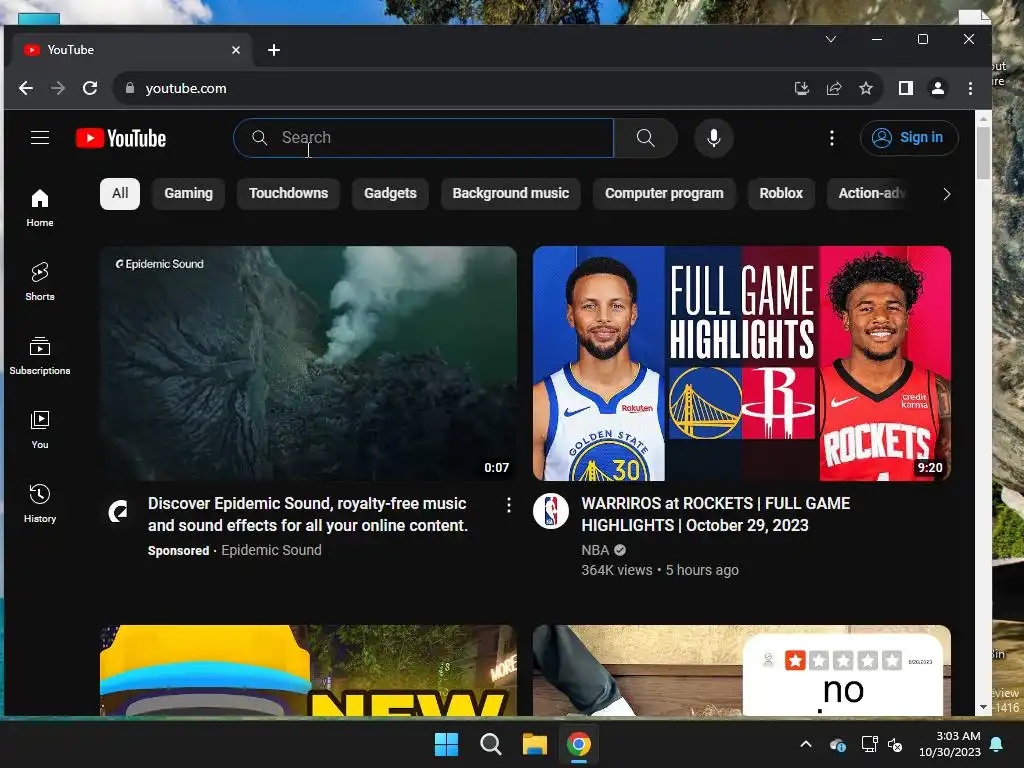Screen dimensions: 1024x768
Task: Open Windows Start menu
Action: [447, 744]
